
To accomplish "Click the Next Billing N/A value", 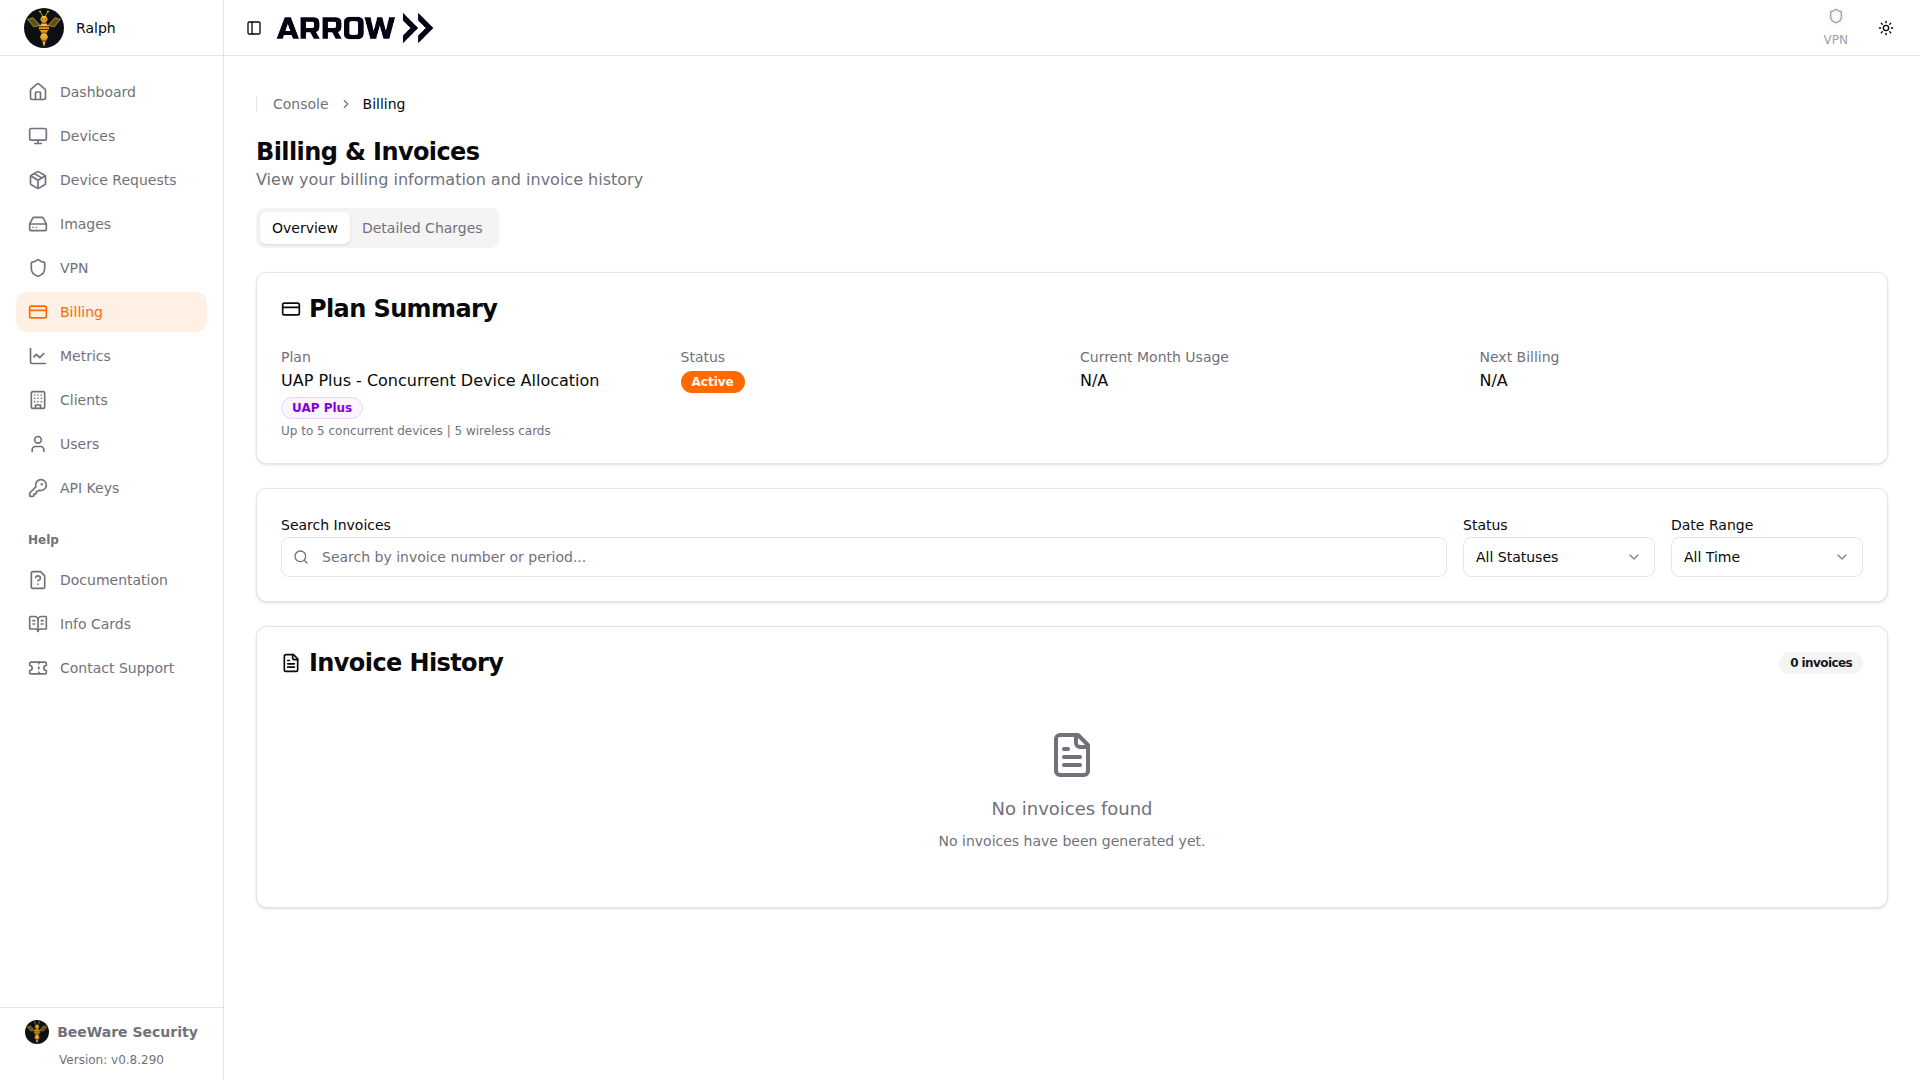I will 1493,381.
